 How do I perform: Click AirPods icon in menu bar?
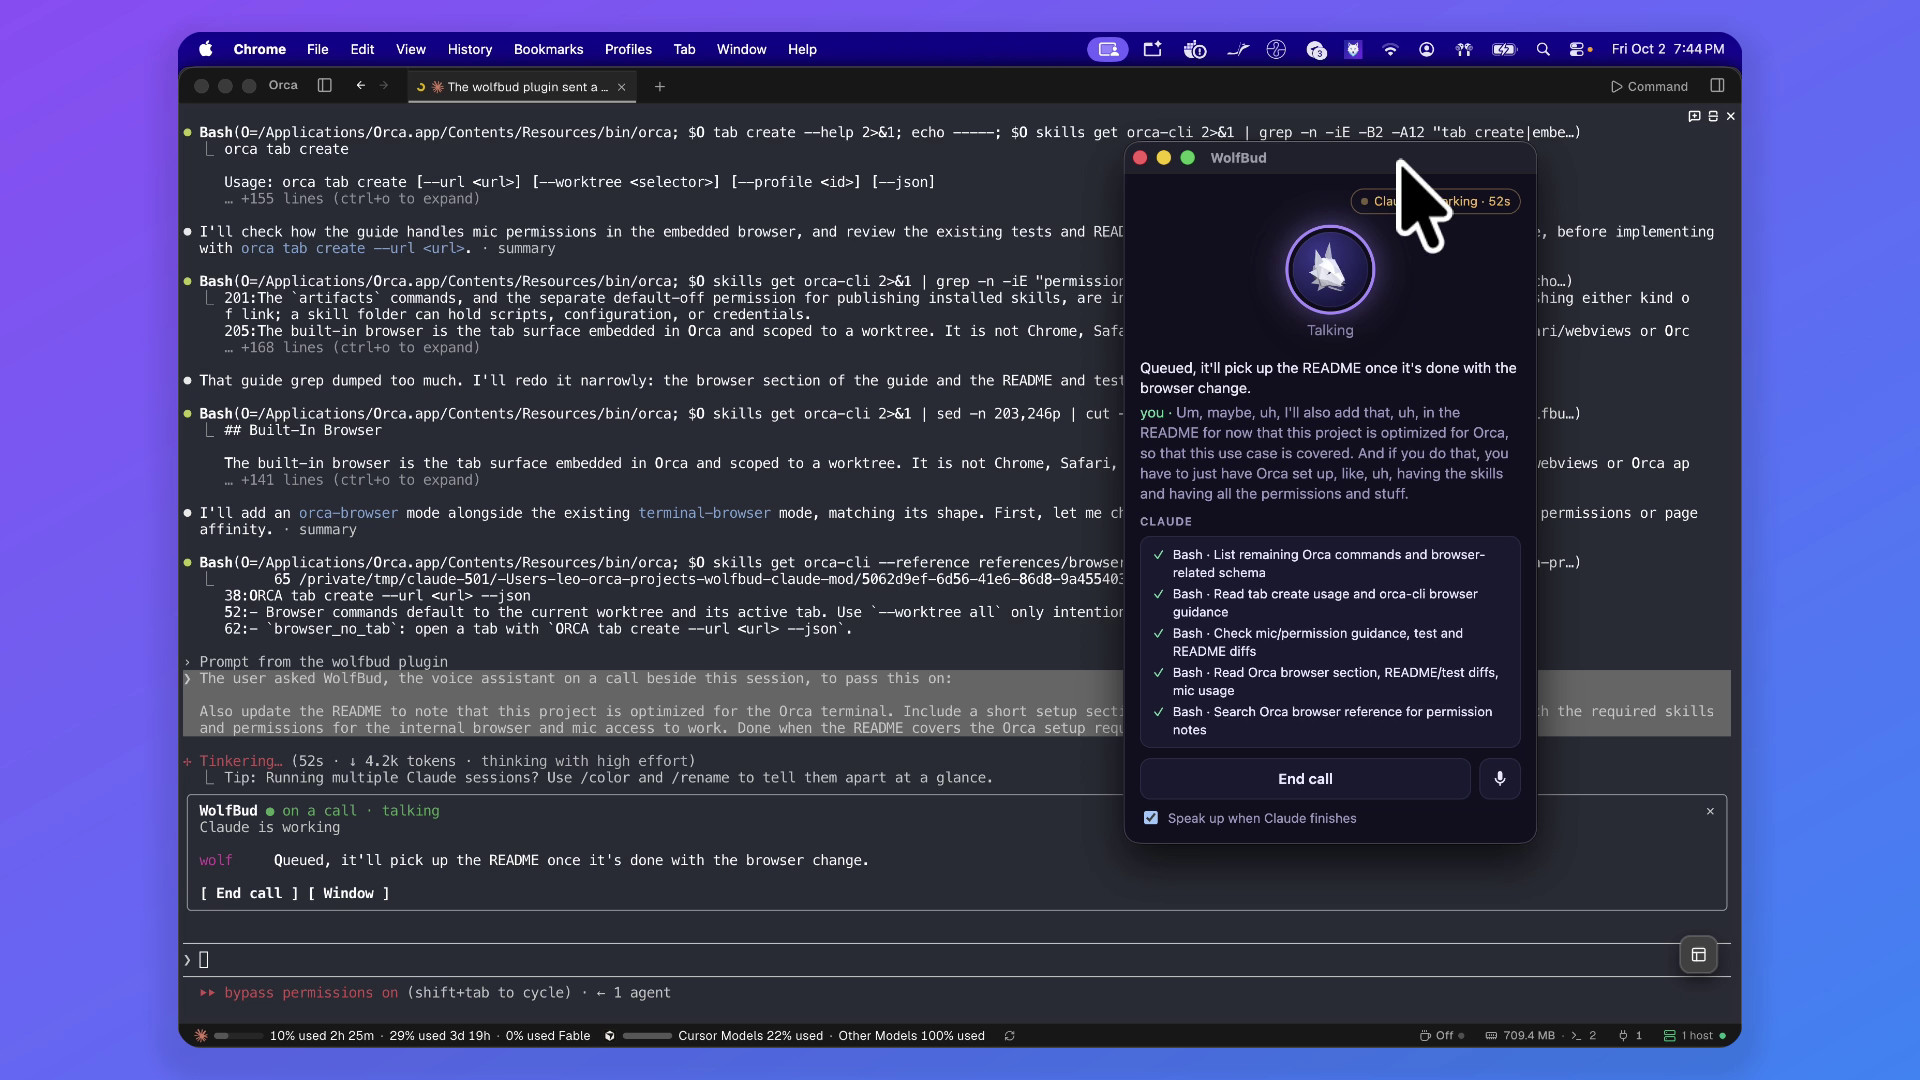pos(1464,49)
